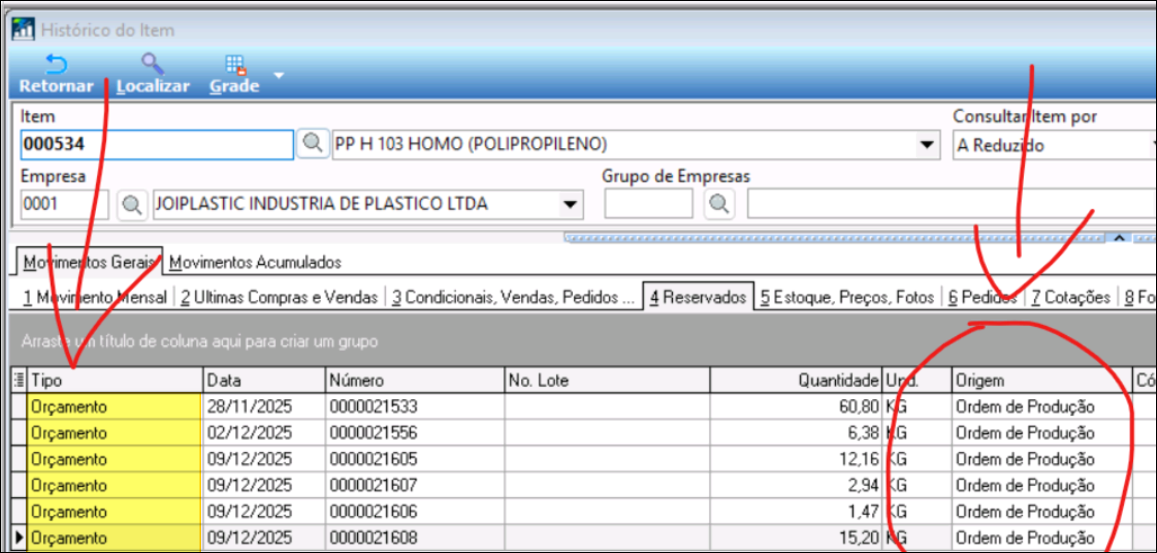Click the Empresa search magnifier icon
1157x553 pixels.
click(x=131, y=204)
